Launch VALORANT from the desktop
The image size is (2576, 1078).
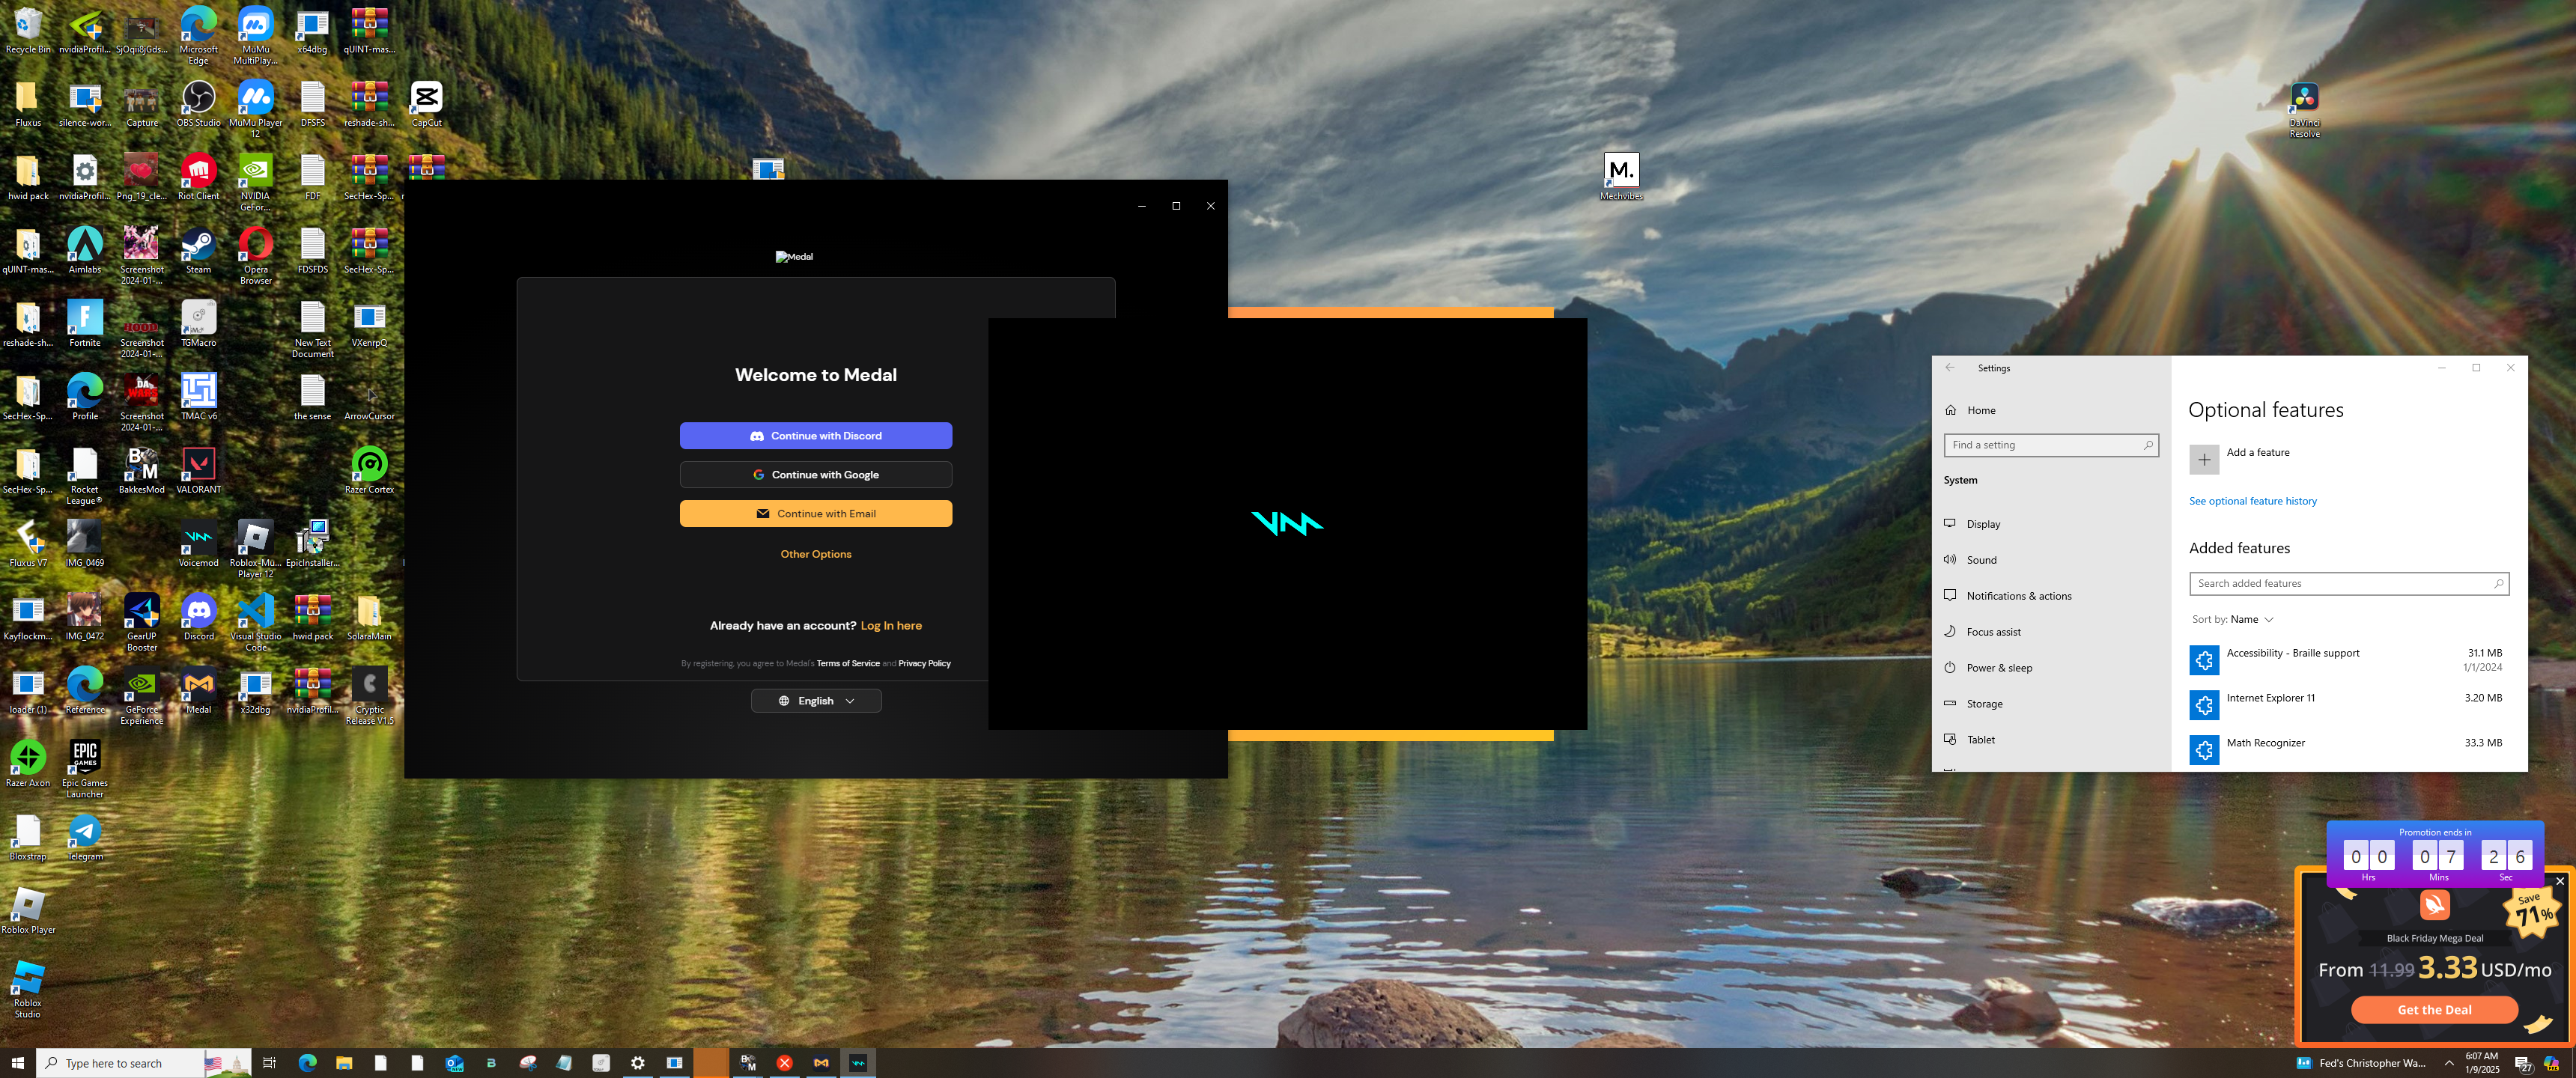198,466
